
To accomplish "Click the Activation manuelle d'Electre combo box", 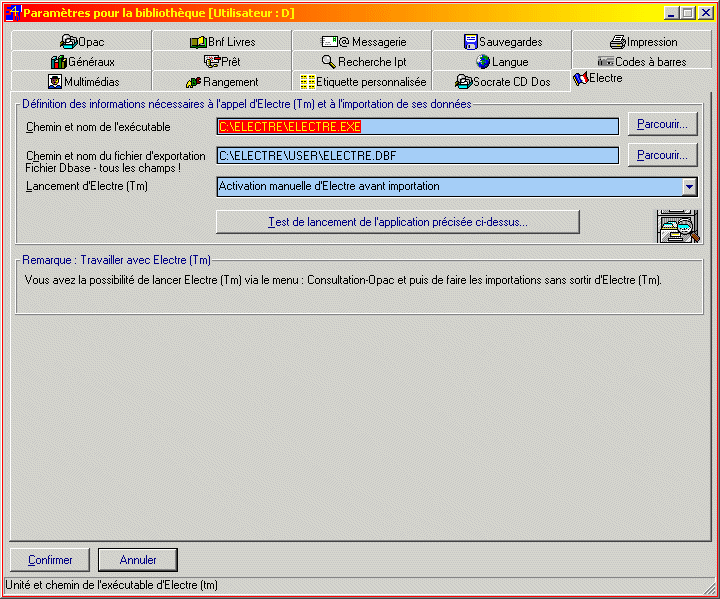I will [457, 187].
